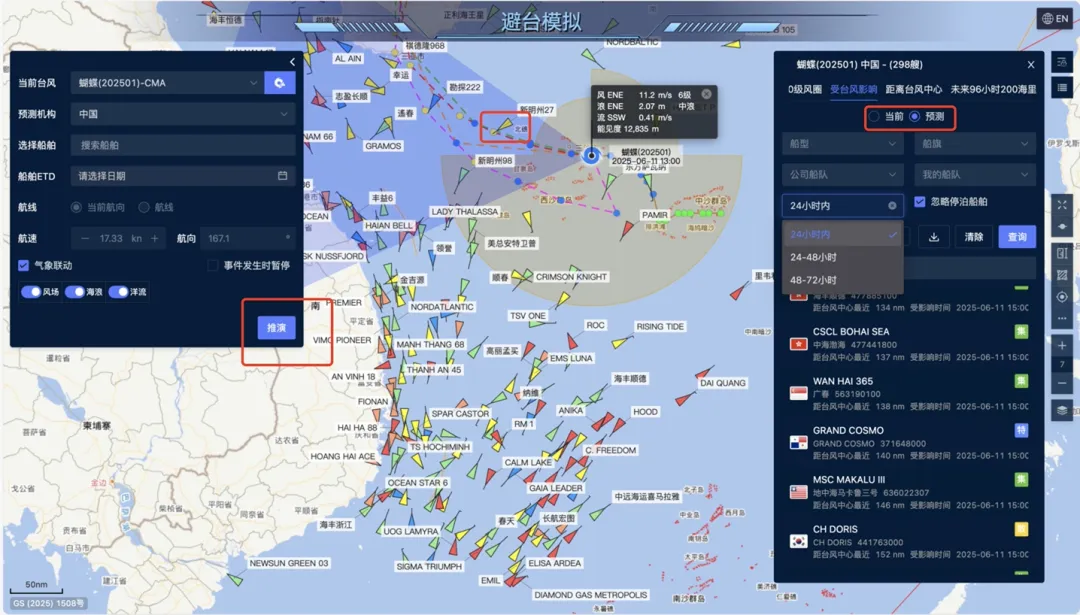The width and height of the screenshot is (1080, 615).
Task: Increase ship speed with the plus stepper
Action: (x=154, y=238)
